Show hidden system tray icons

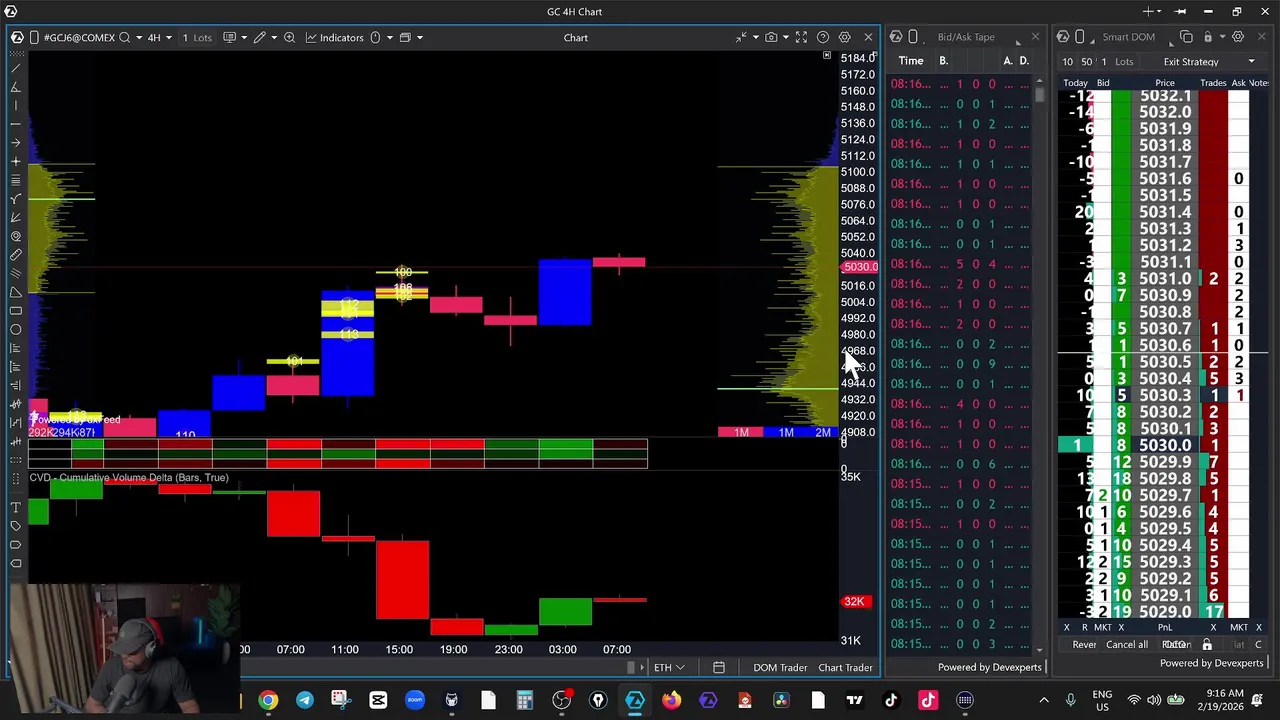(x=1044, y=700)
